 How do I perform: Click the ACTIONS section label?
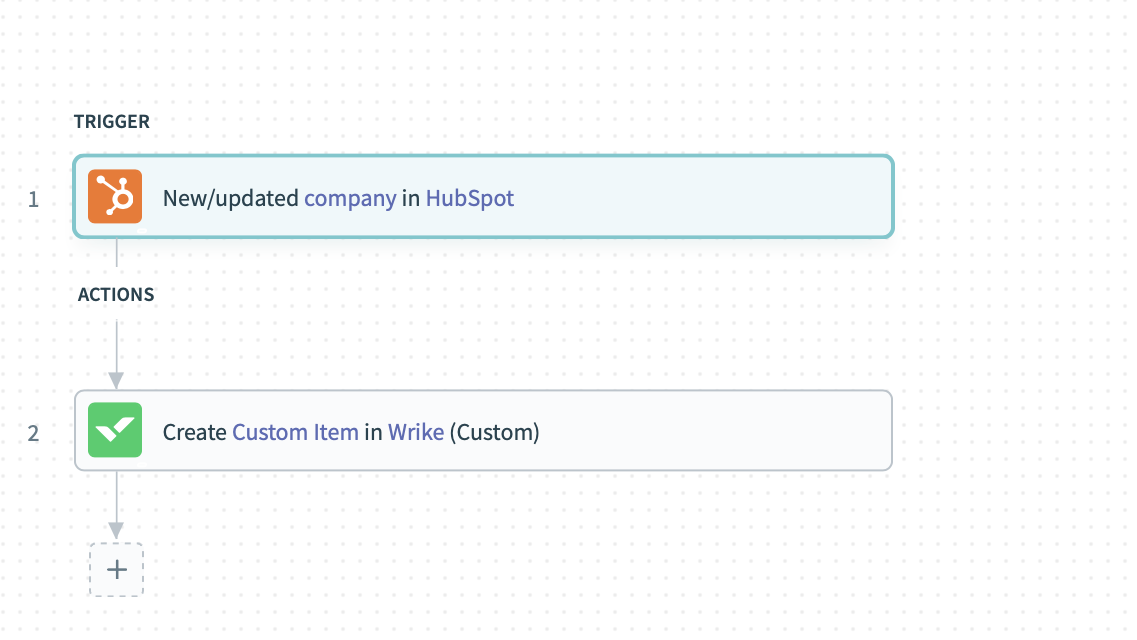(x=116, y=295)
